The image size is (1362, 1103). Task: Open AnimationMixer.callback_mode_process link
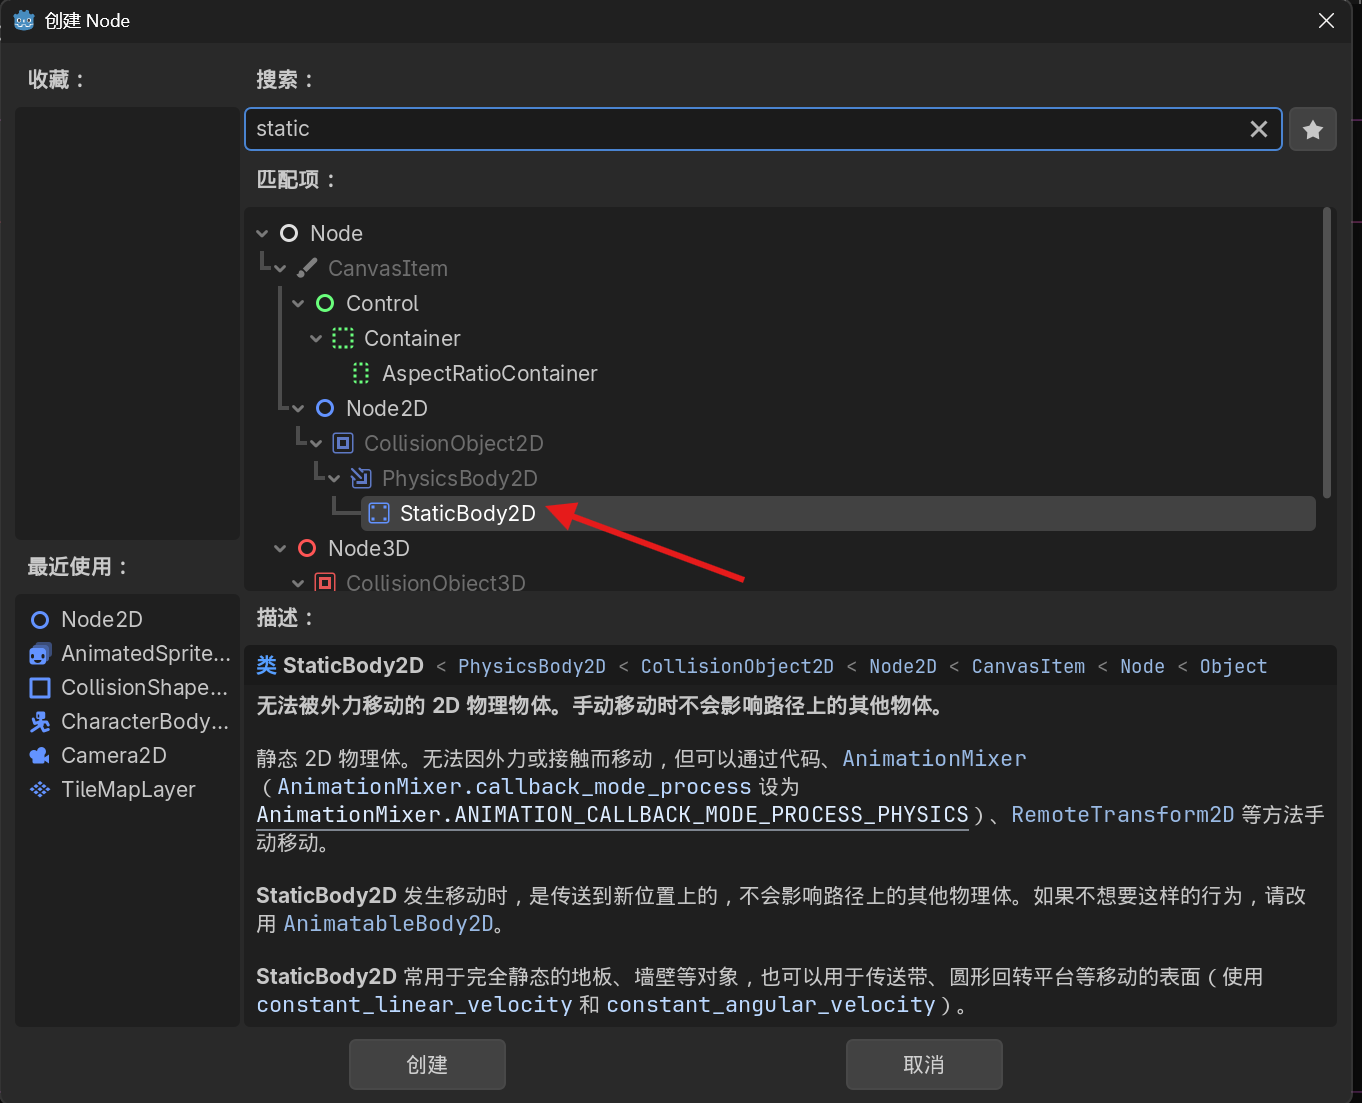(514, 787)
